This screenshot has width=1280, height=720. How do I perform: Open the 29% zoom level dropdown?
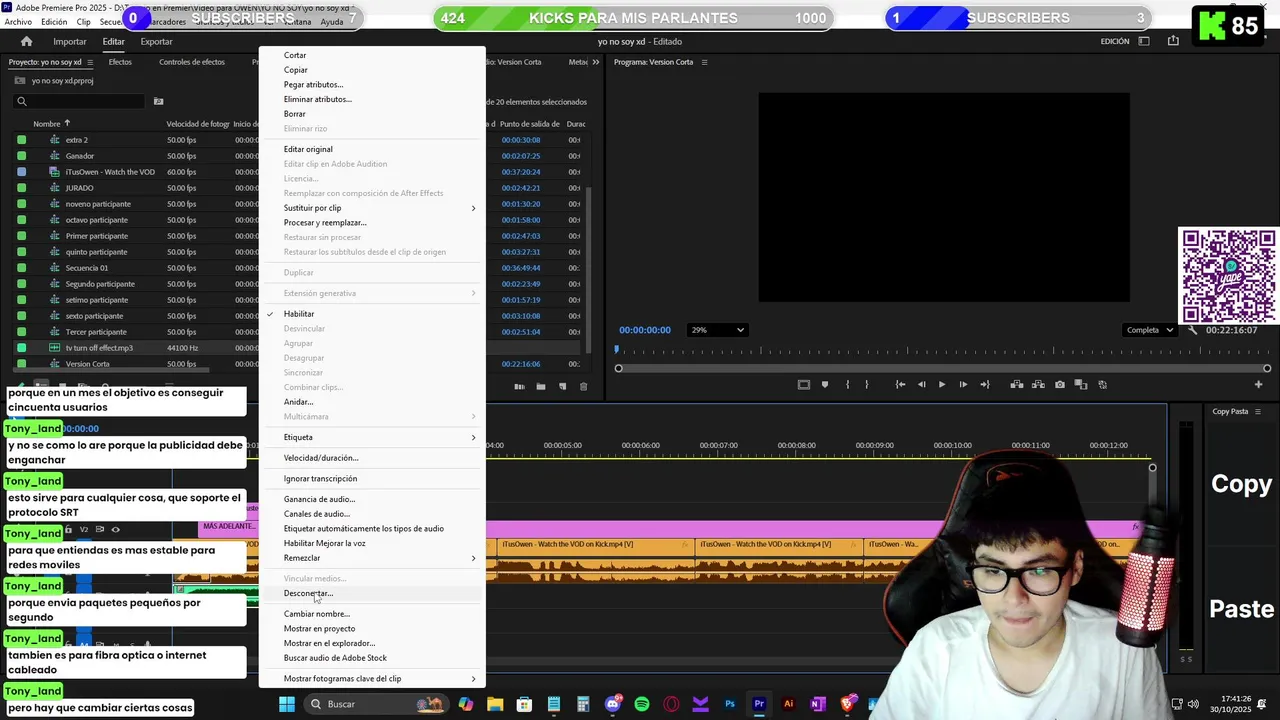(x=718, y=330)
